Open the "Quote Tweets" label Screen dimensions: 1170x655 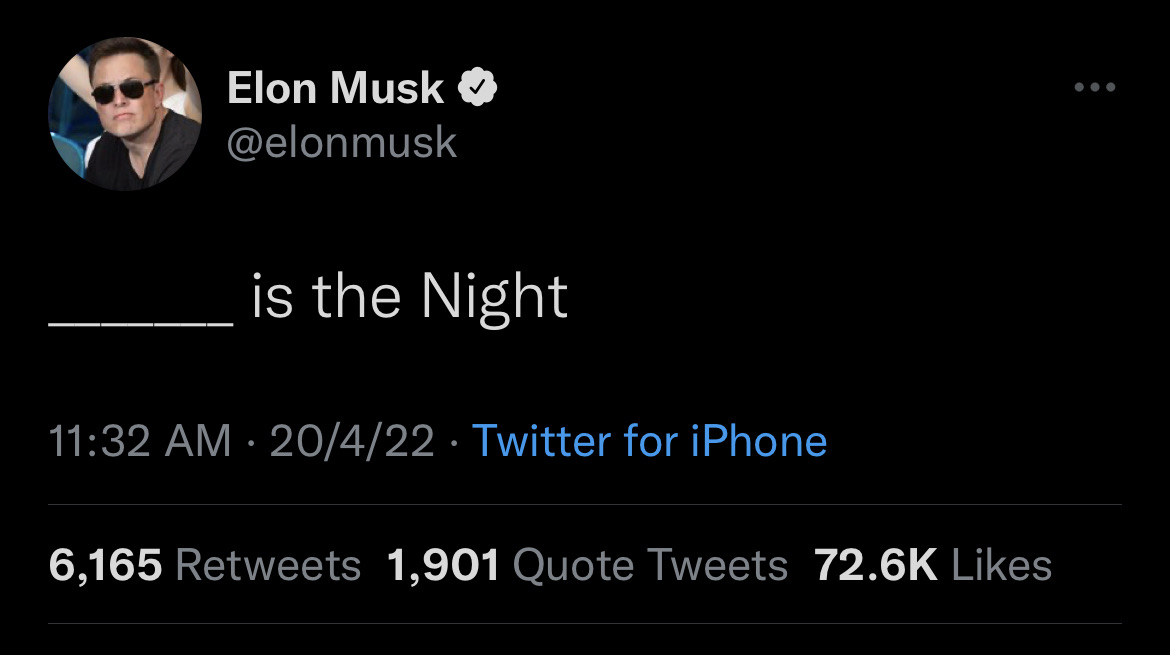point(650,566)
